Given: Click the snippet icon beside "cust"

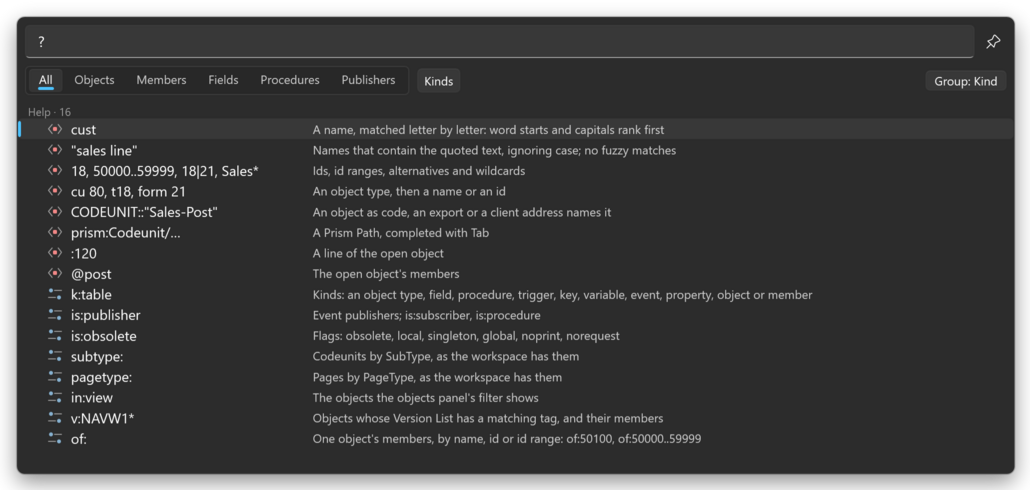Looking at the screenshot, I should (x=55, y=129).
